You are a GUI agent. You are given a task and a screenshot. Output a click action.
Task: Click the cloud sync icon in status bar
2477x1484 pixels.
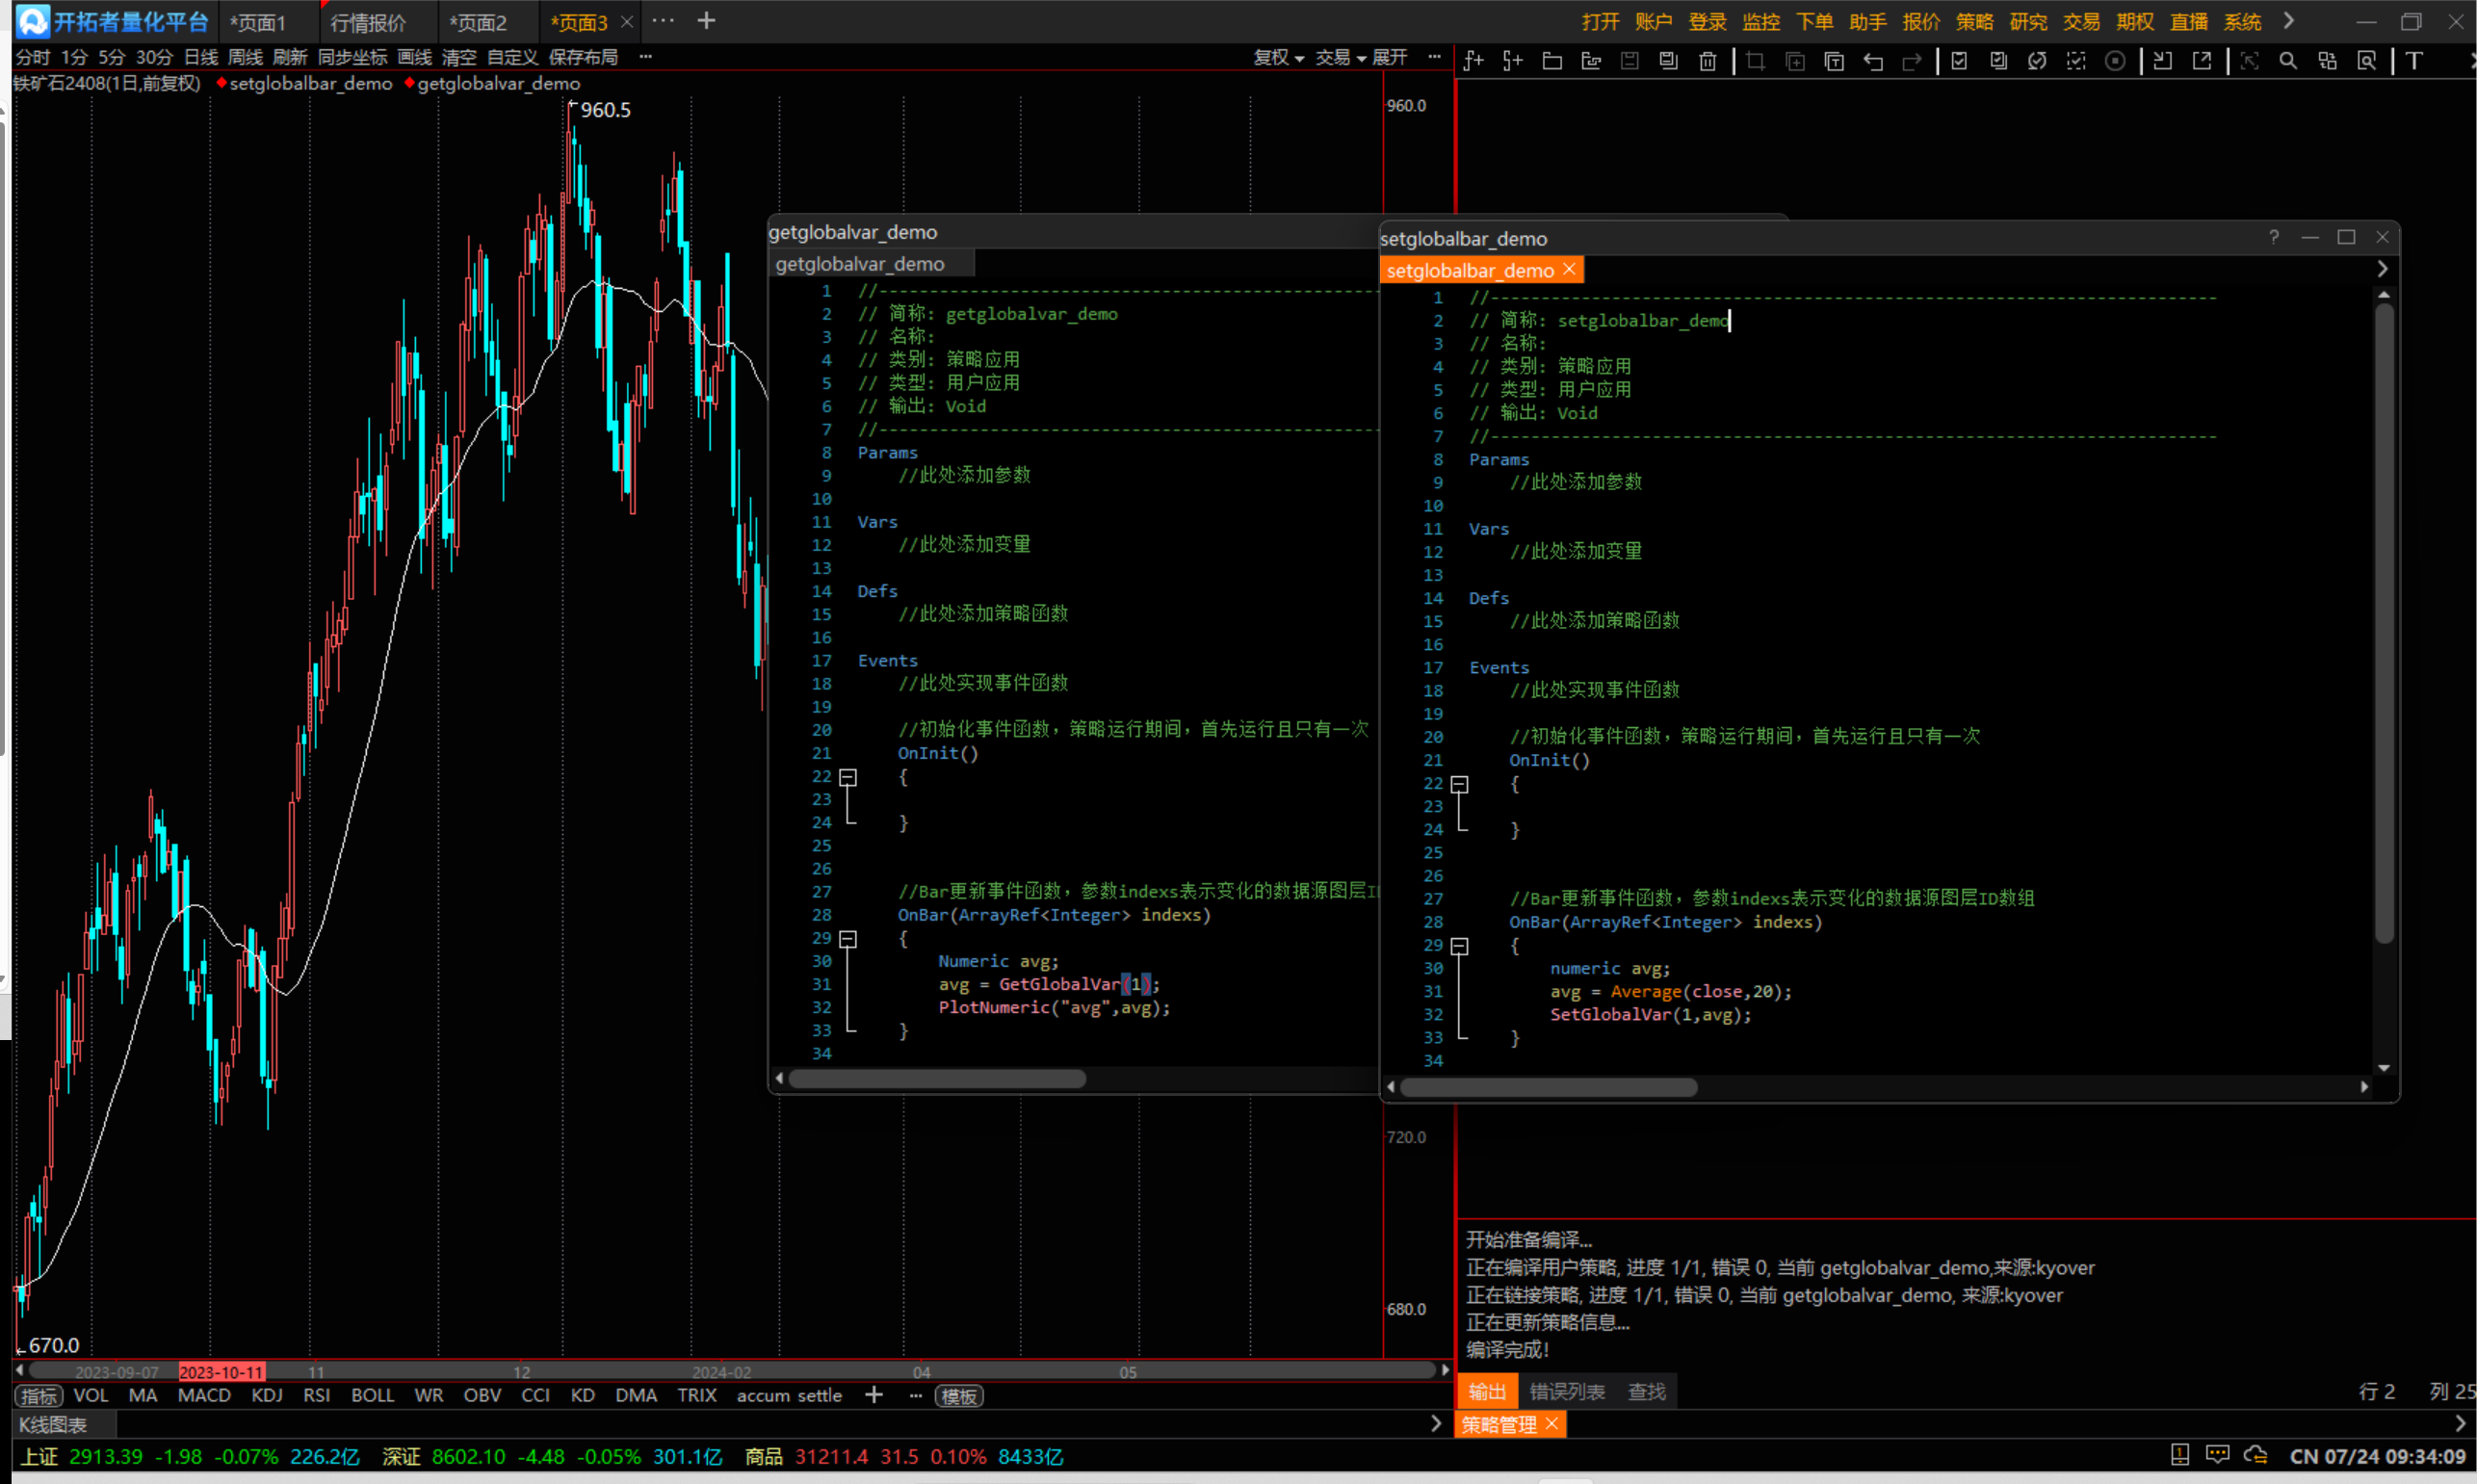click(2255, 1455)
